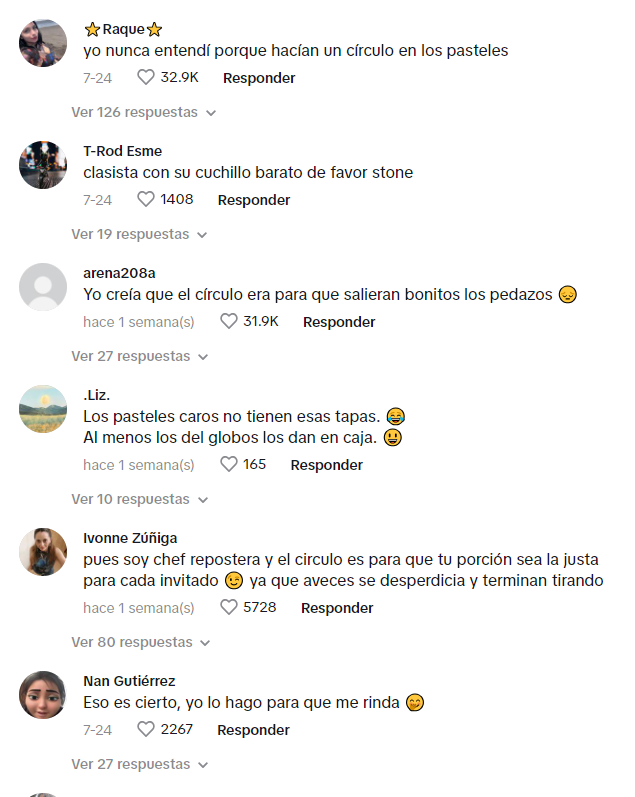Like T-Rod Esme's comment heart

tap(146, 199)
